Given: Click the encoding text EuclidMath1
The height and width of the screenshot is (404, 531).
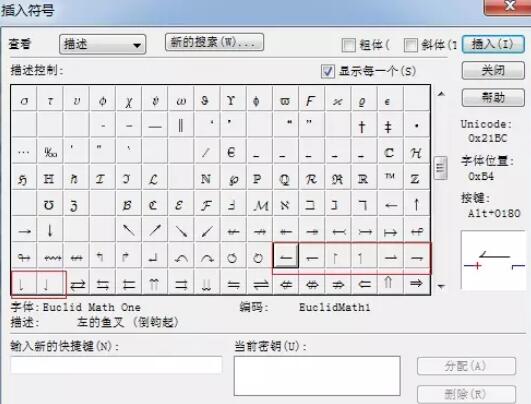Looking at the screenshot, I should (335, 307).
